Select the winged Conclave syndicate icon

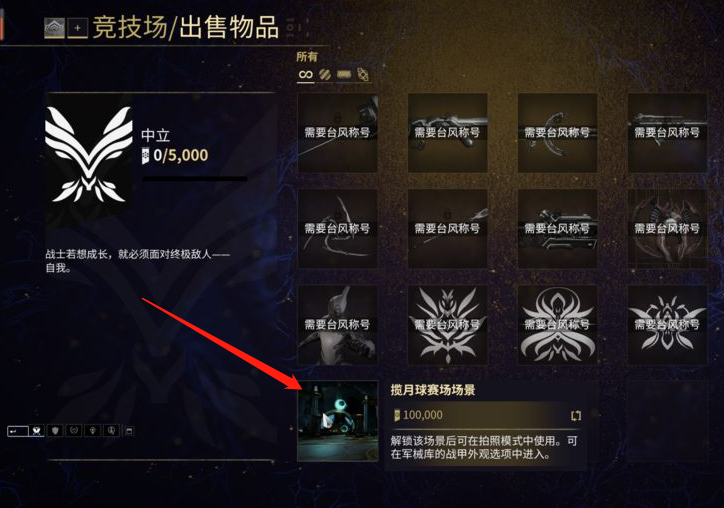point(37,431)
